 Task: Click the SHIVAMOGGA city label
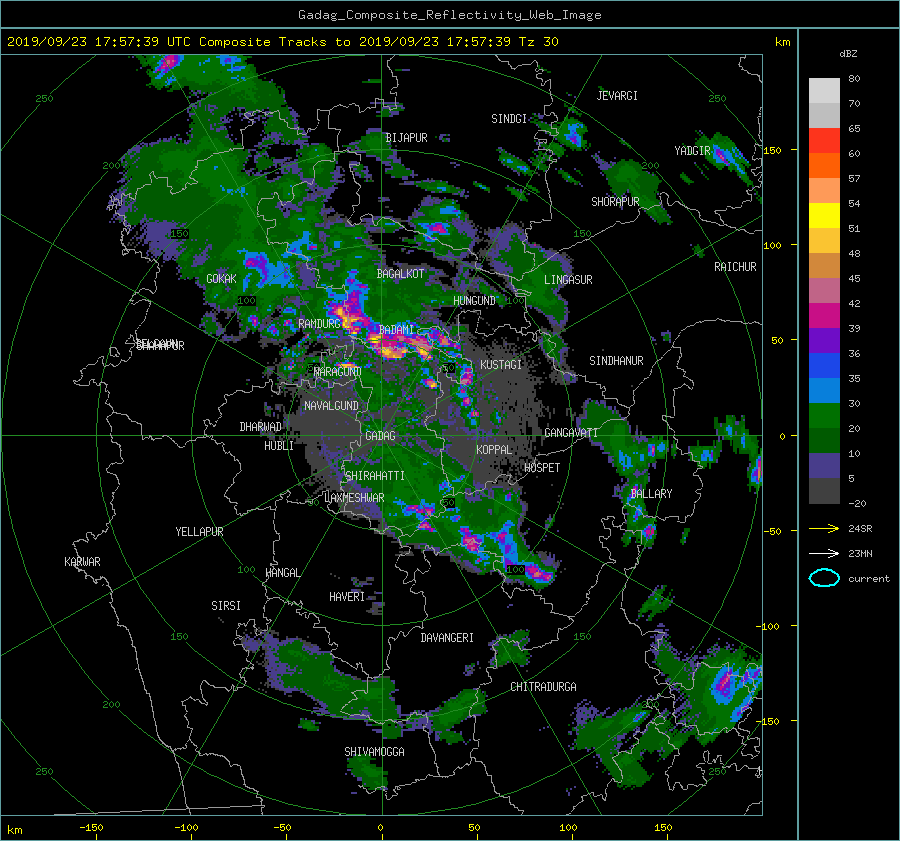[374, 751]
